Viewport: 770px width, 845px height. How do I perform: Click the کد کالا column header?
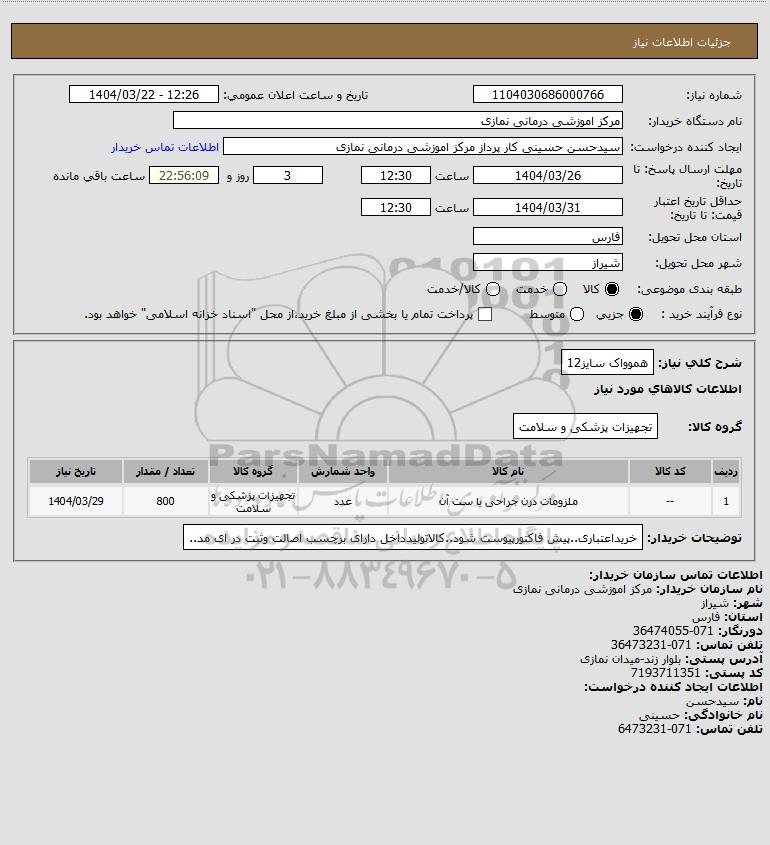point(670,472)
